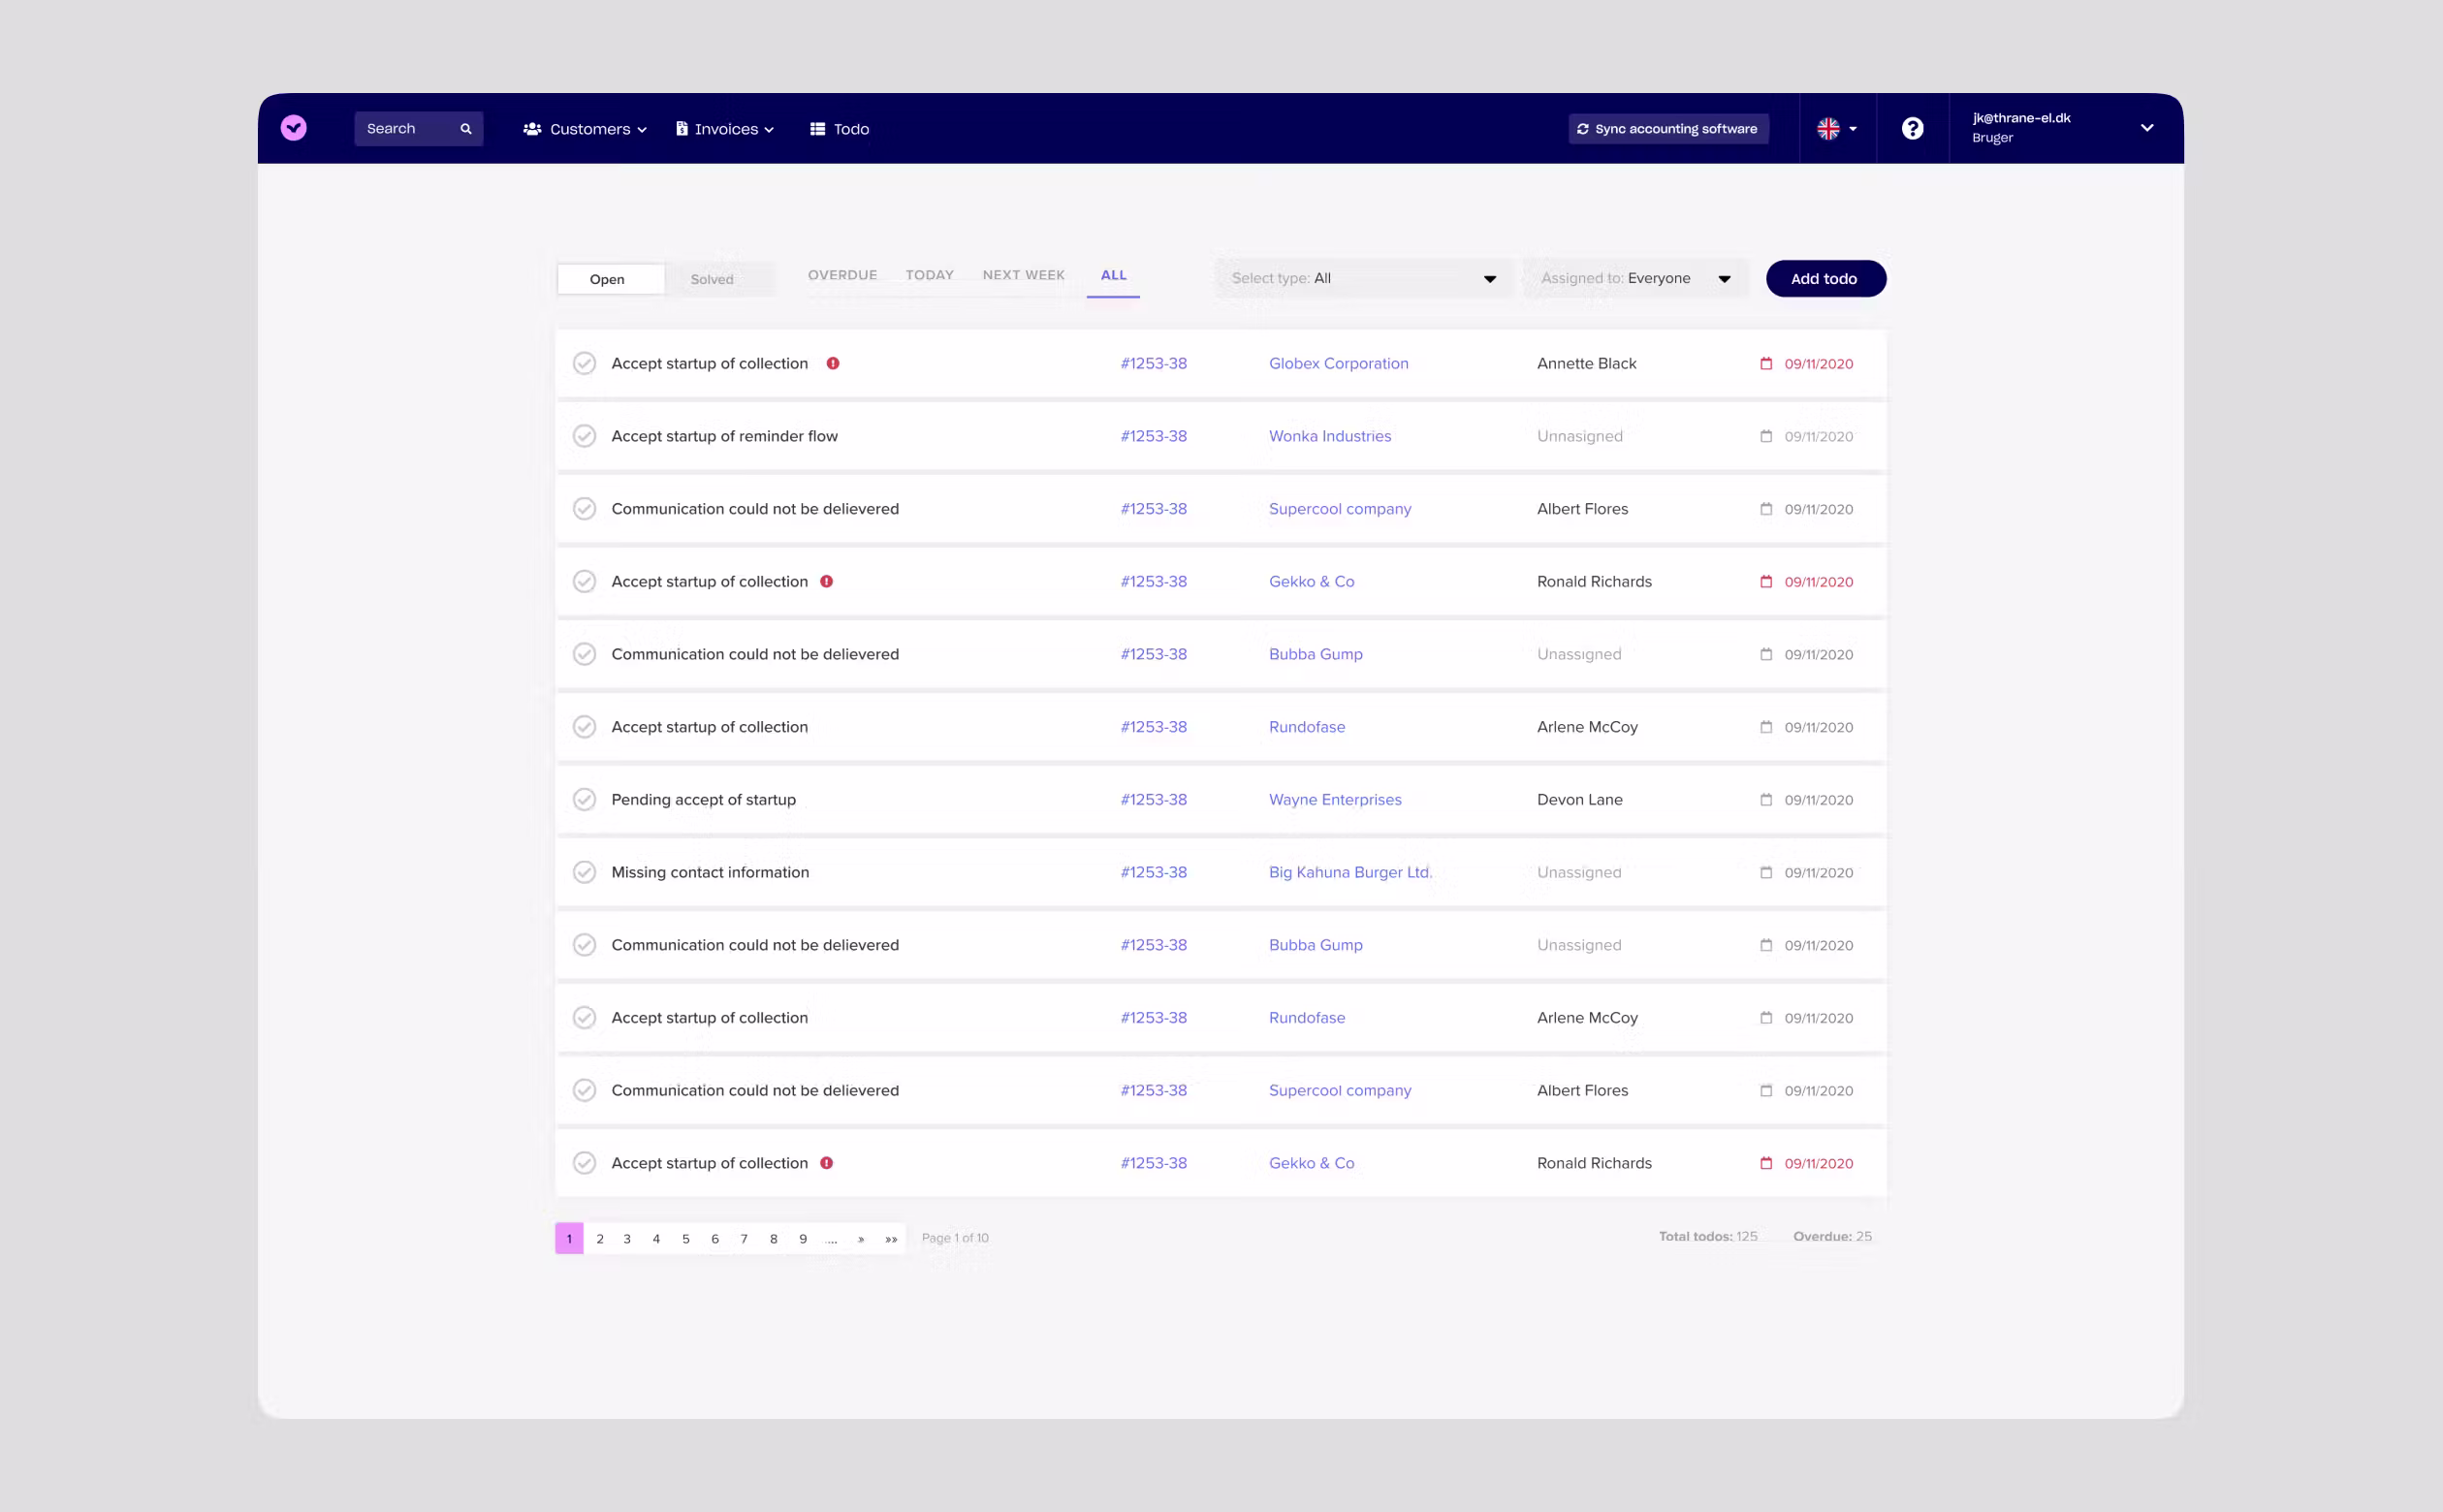Expand the user account menu chevron
The height and width of the screenshot is (1512, 2443).
[2147, 128]
